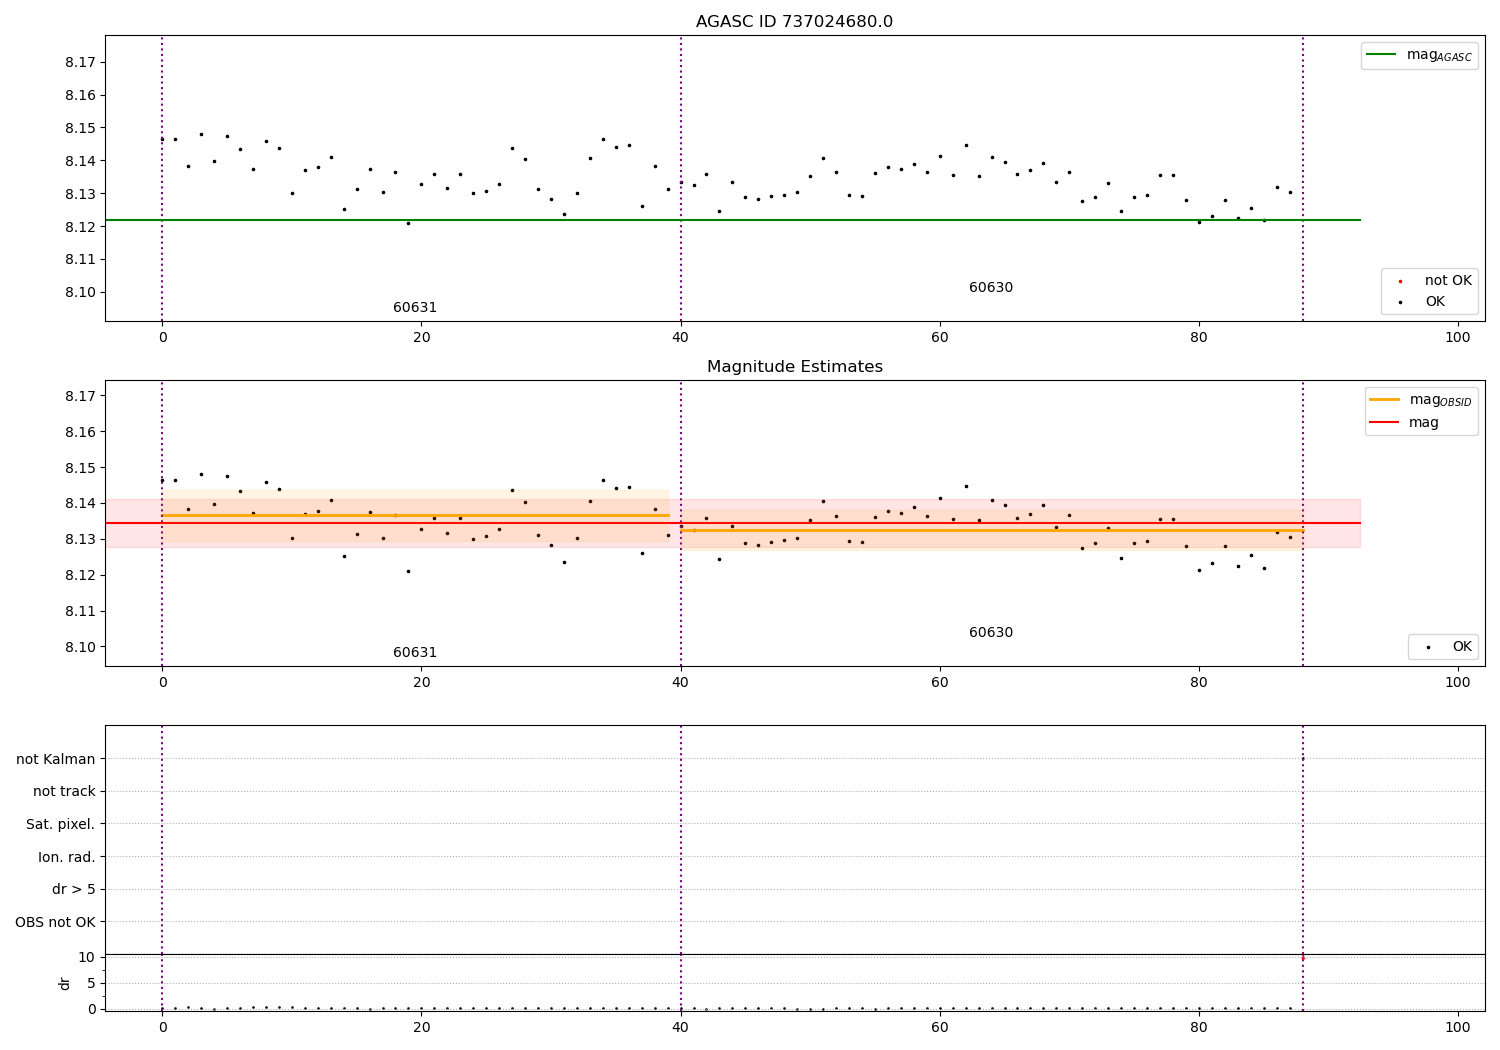
Task: Click the '60631' obsid label in the top panel
Action: (415, 308)
